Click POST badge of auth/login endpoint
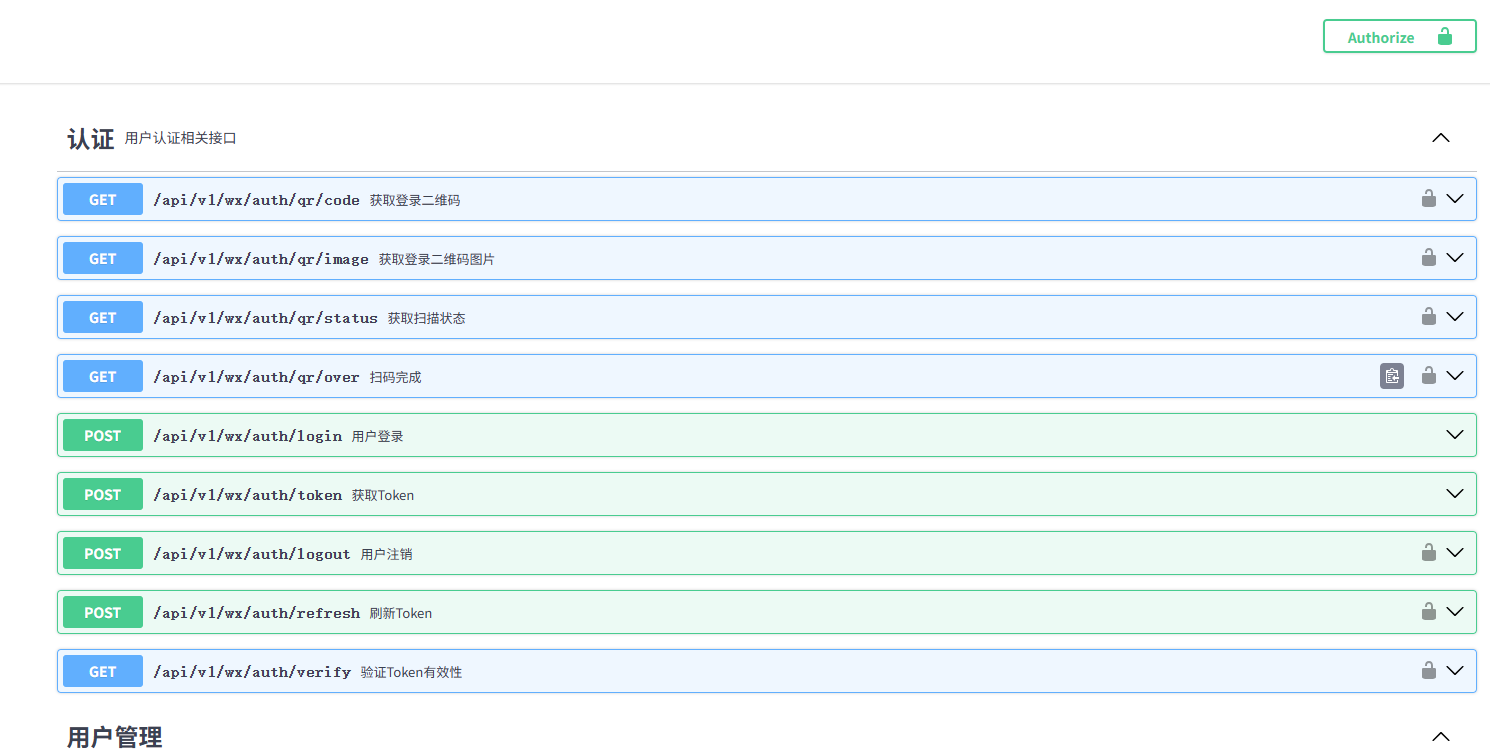The width and height of the screenshot is (1490, 753). 103,435
